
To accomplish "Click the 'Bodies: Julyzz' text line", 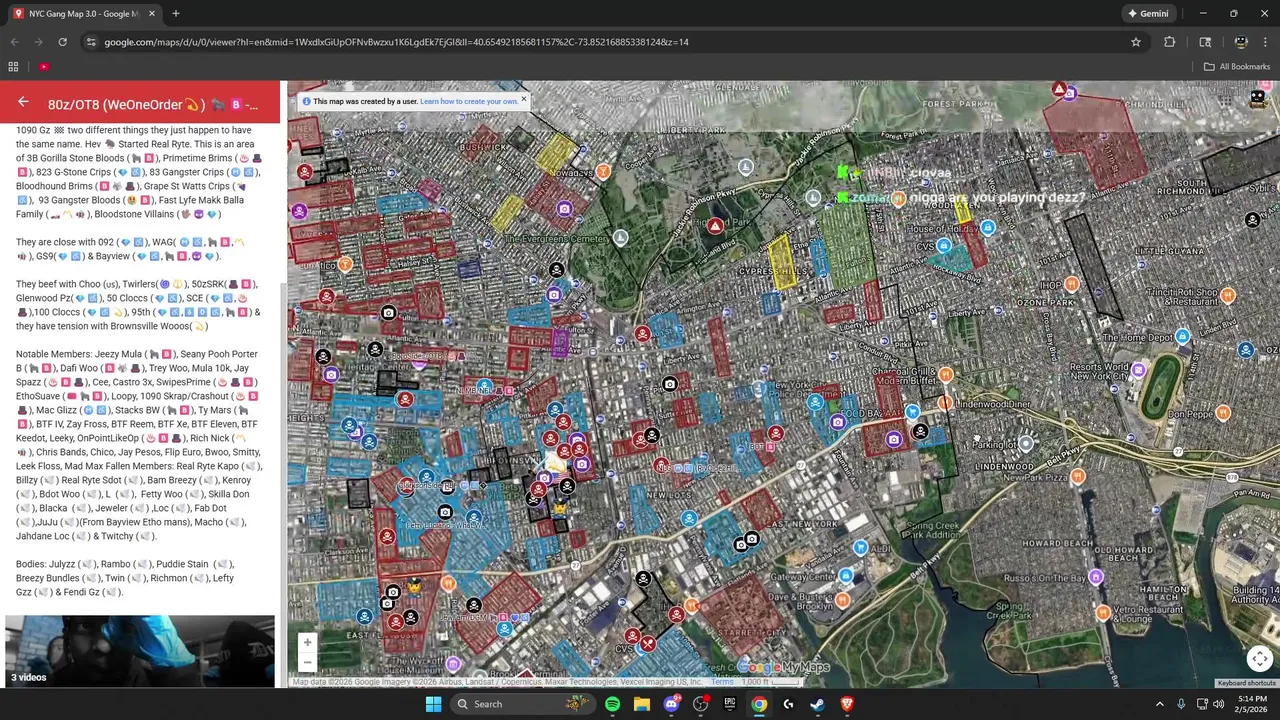I will click(x=126, y=578).
